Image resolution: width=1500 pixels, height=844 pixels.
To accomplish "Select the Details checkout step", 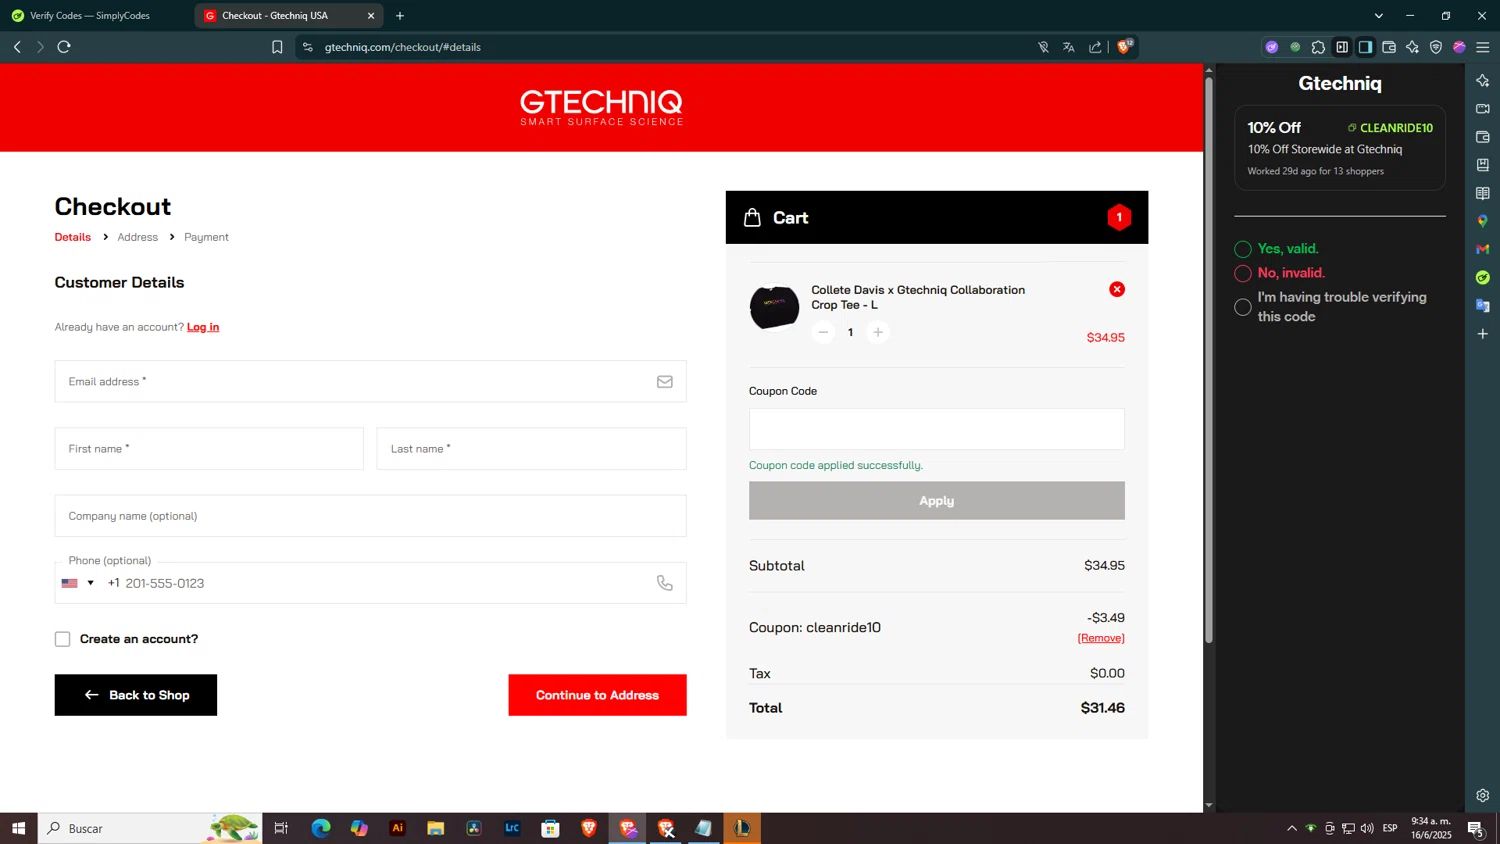I will coord(72,237).
